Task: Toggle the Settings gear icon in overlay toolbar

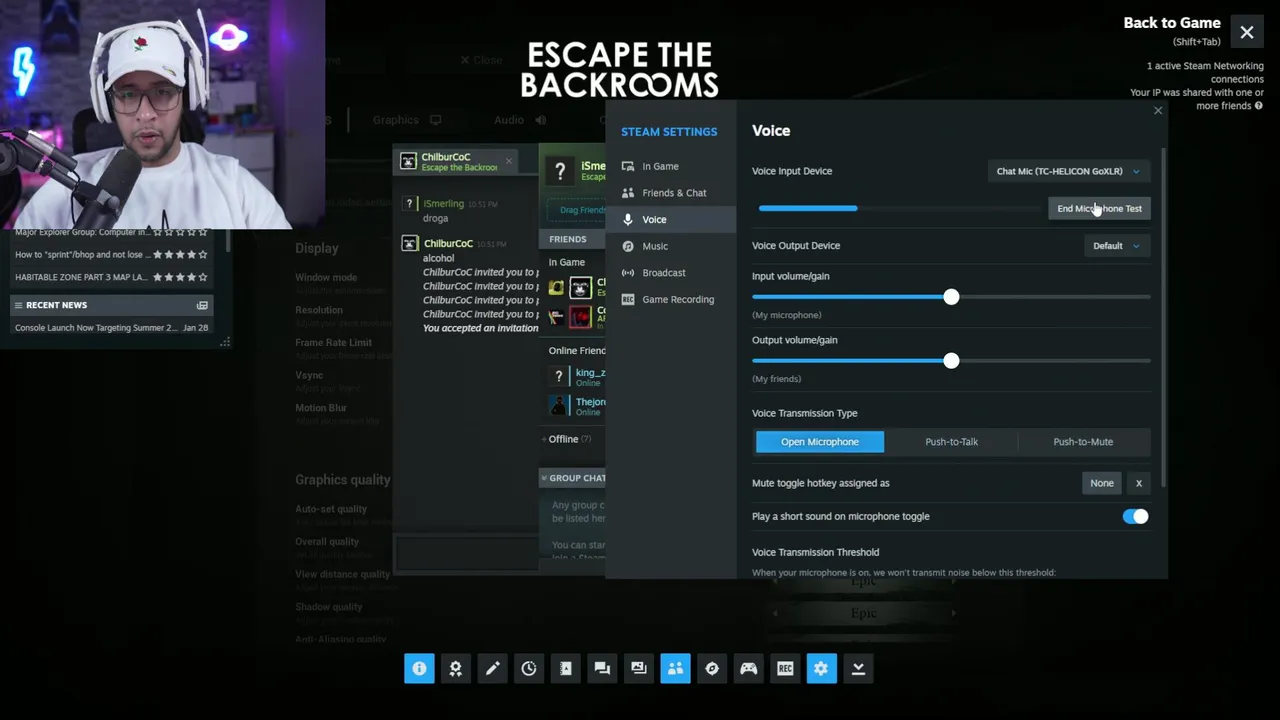Action: (x=821, y=669)
